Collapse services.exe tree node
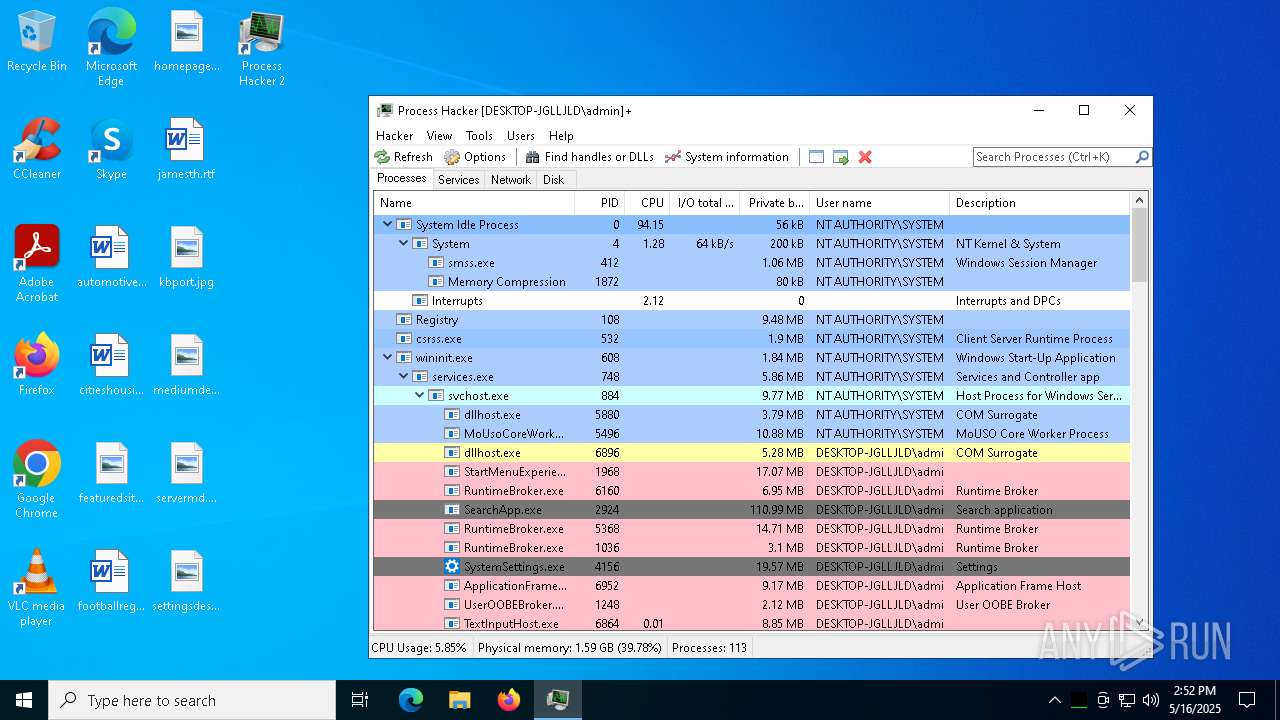The image size is (1280, 720). 404,377
